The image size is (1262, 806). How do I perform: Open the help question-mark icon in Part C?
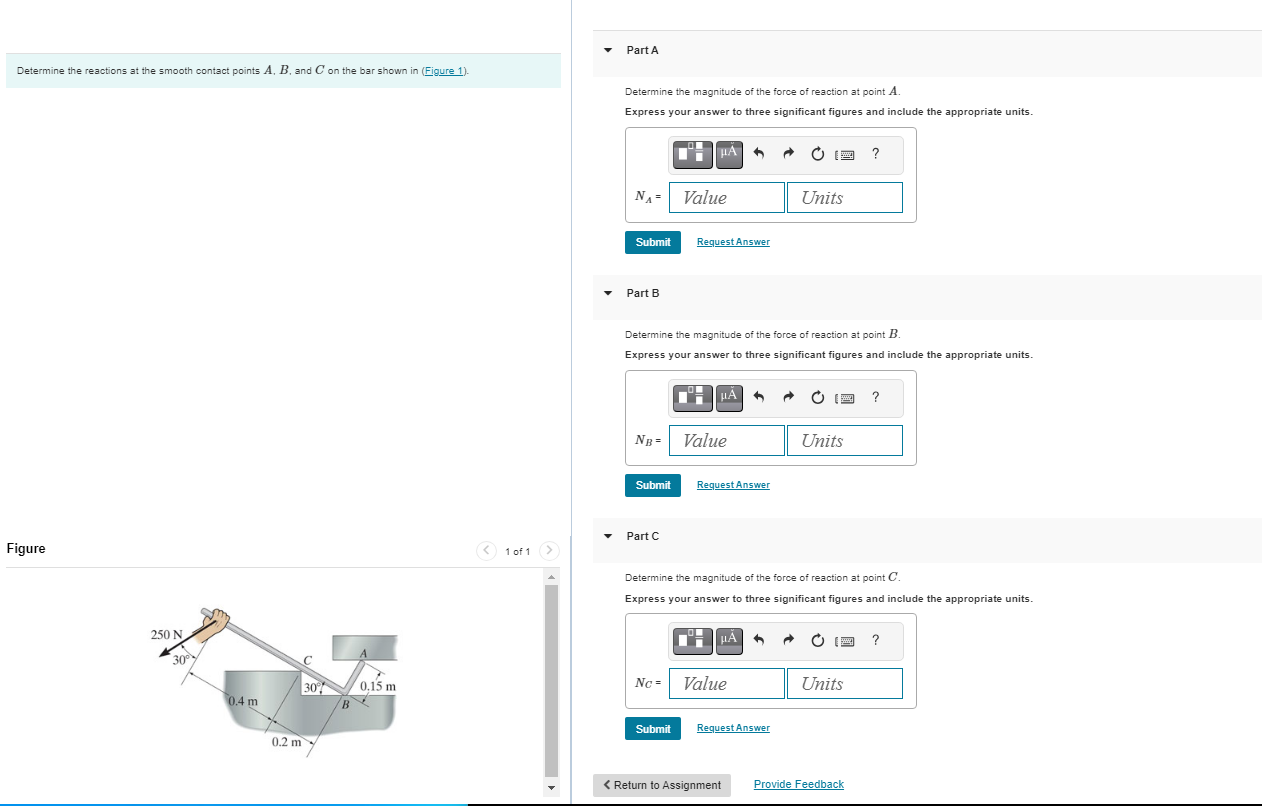[875, 641]
